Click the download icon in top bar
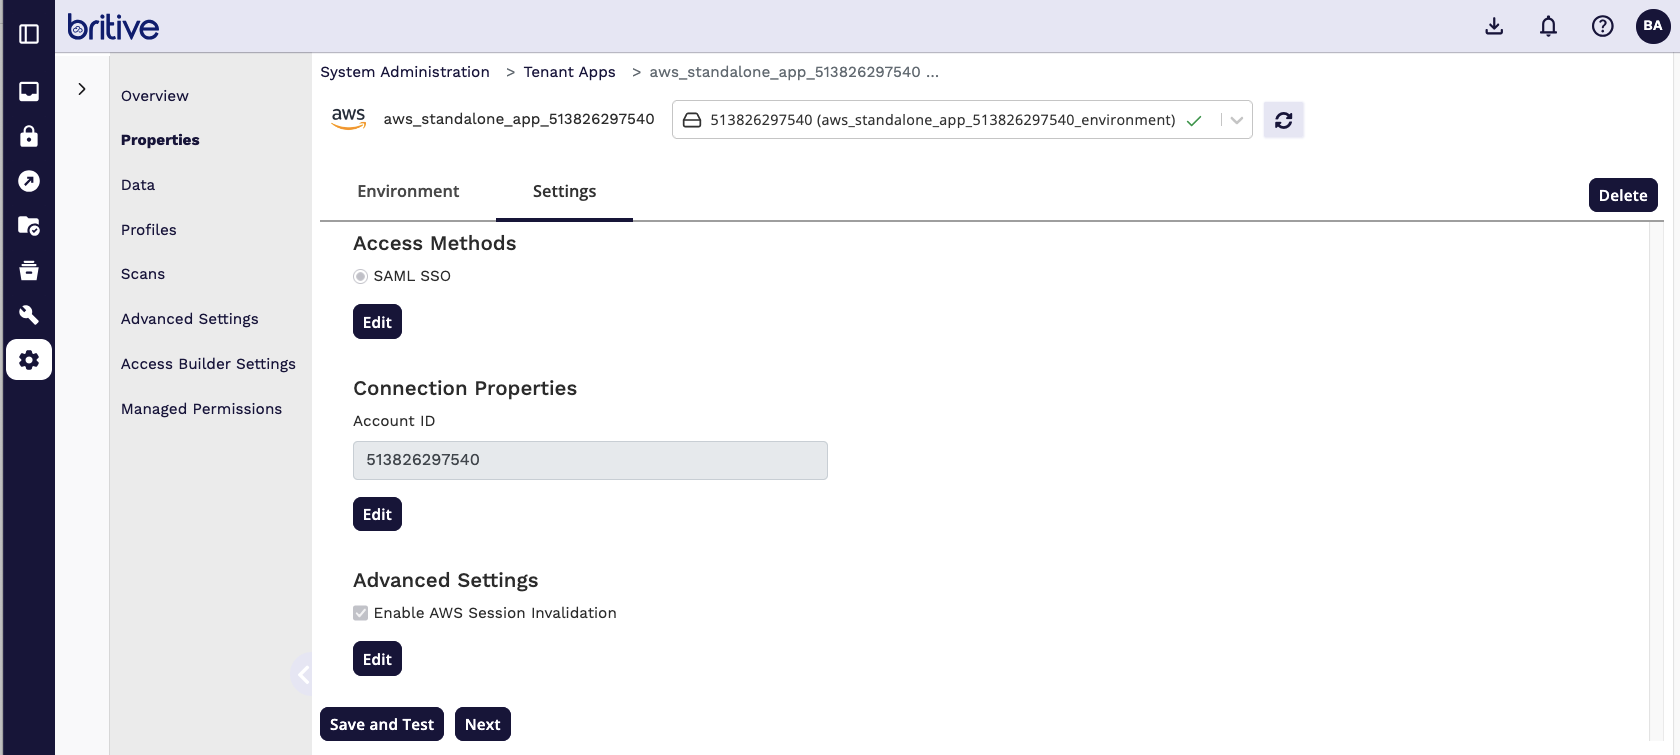1680x755 pixels. click(x=1494, y=26)
